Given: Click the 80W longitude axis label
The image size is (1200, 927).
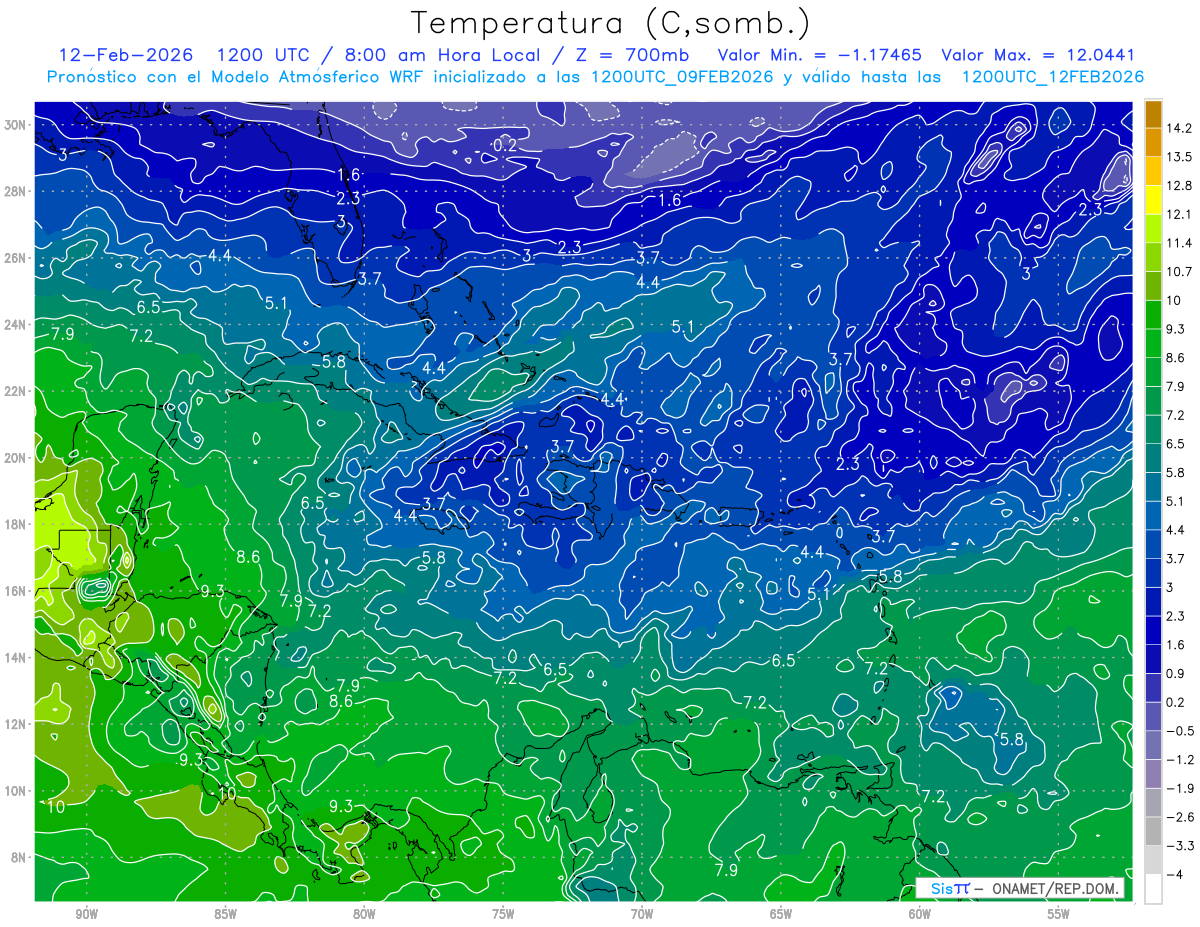Looking at the screenshot, I should click(364, 913).
